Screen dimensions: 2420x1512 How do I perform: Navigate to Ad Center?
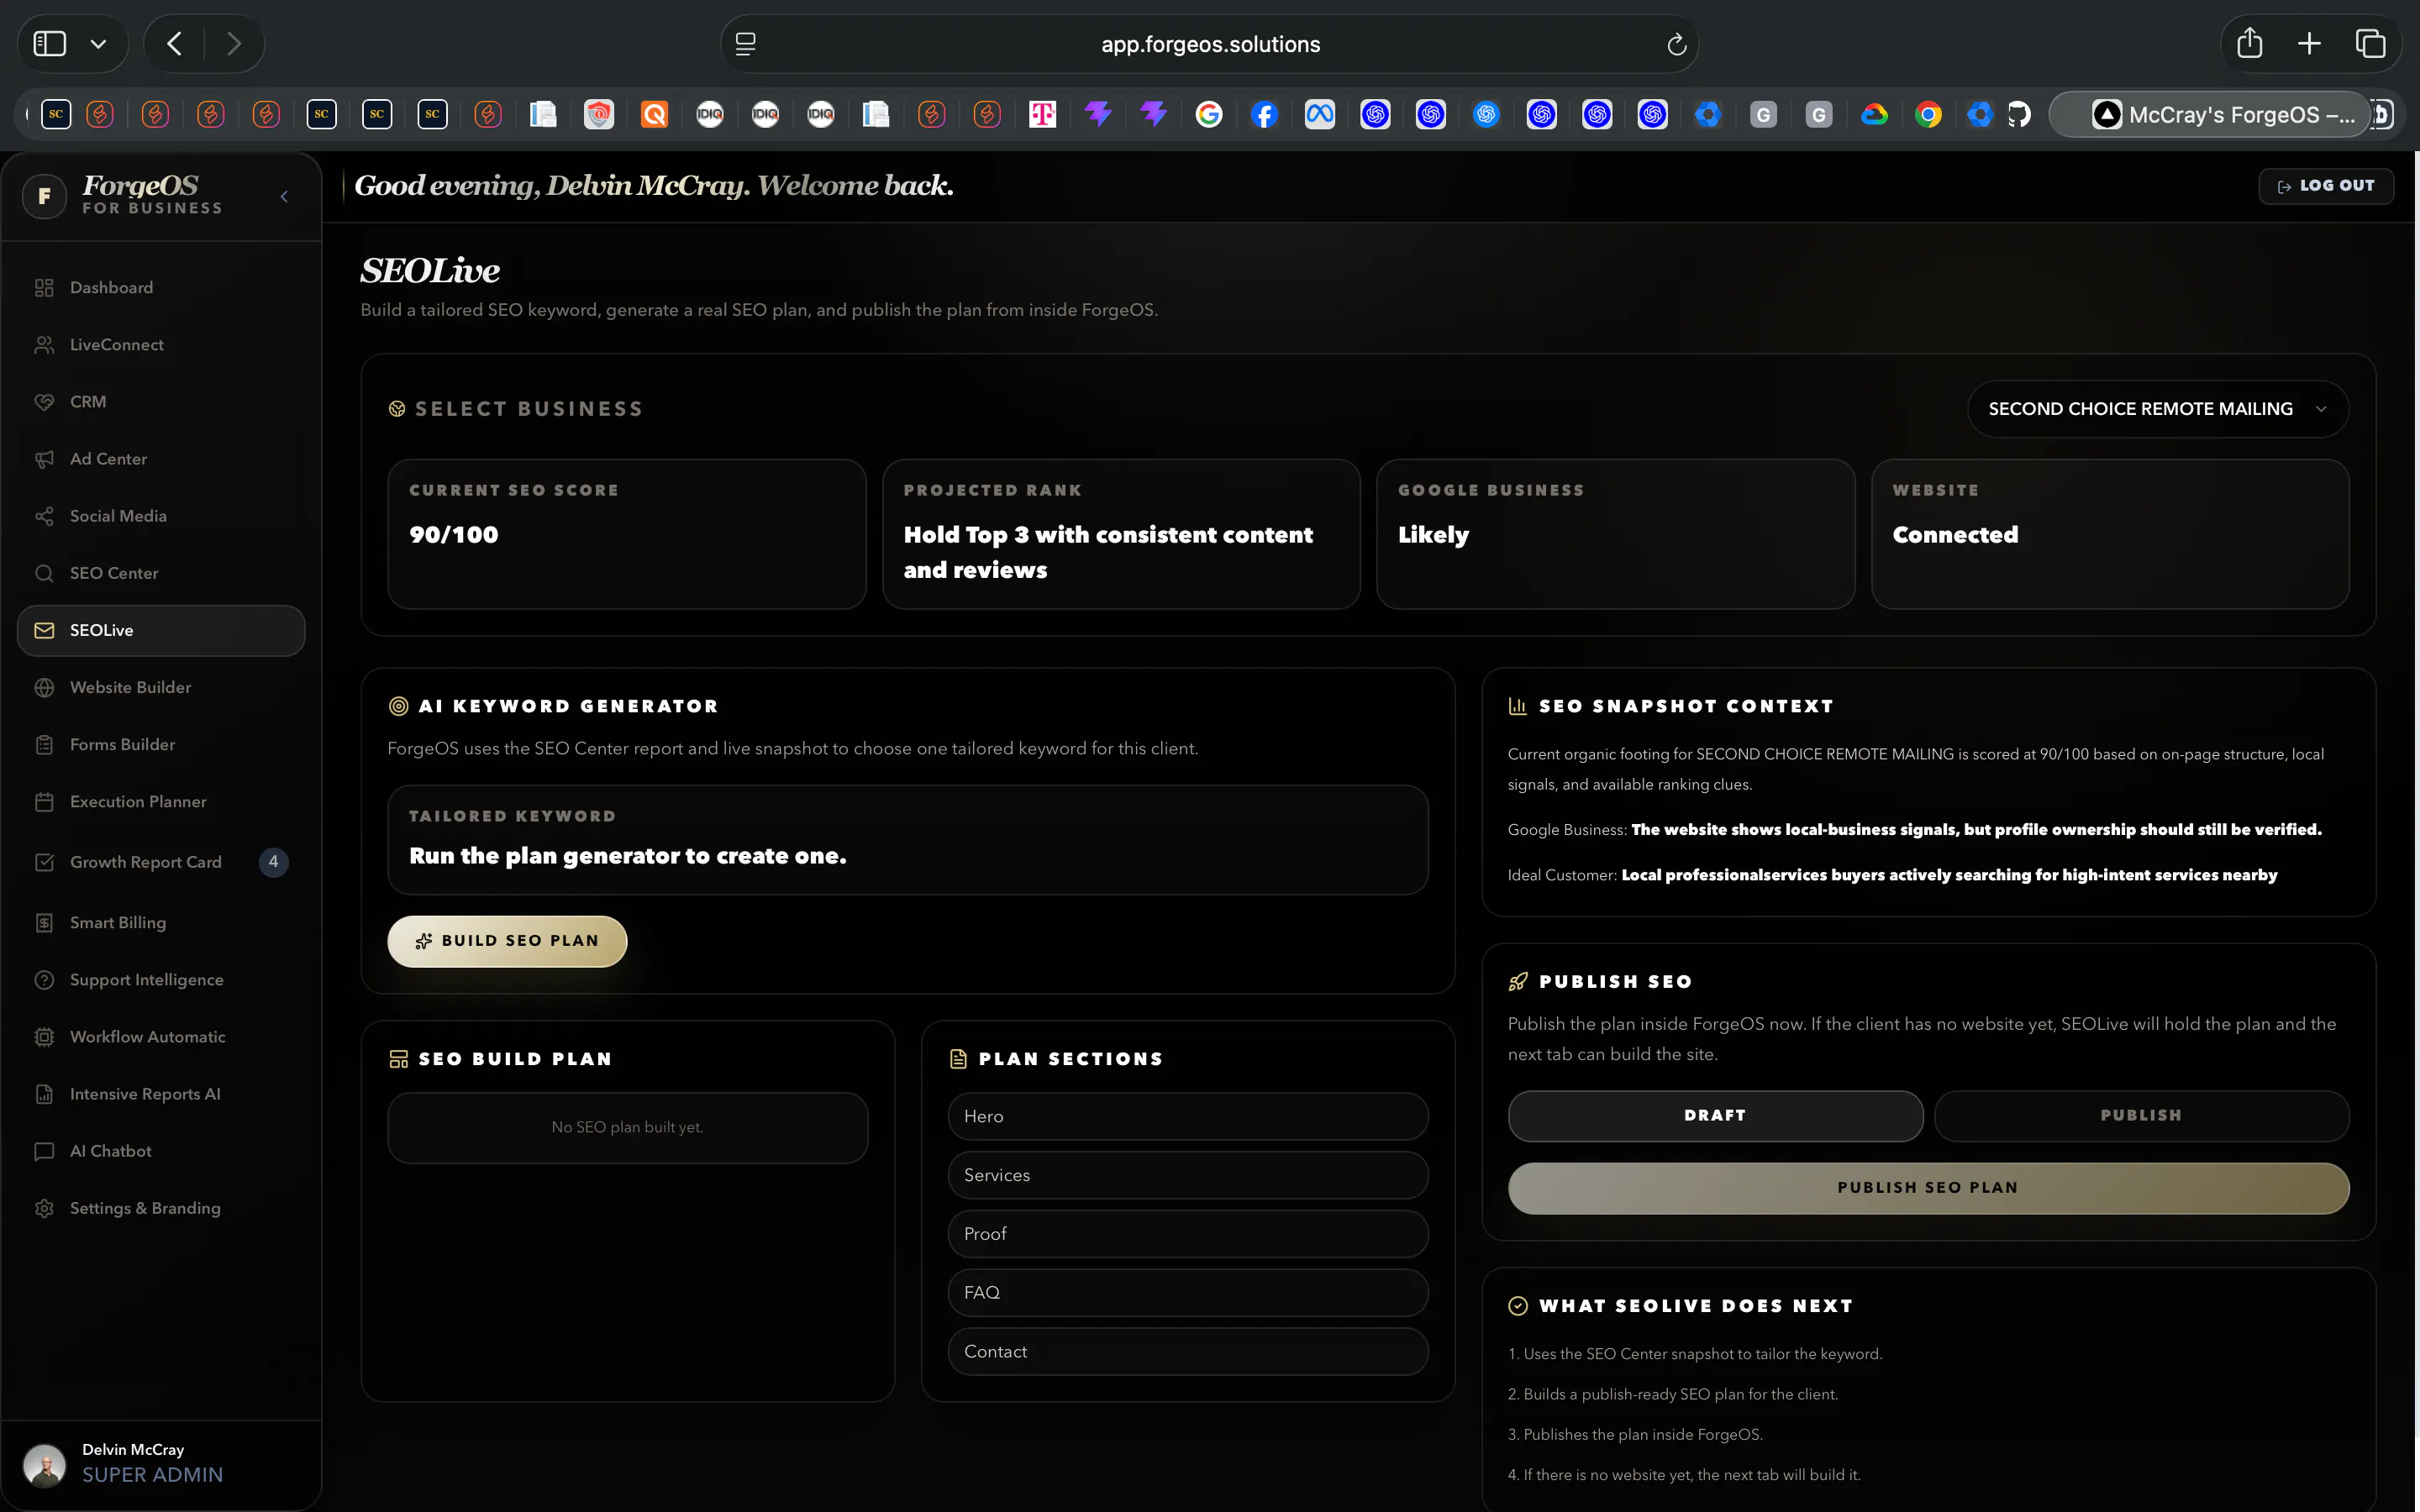pyautogui.click(x=161, y=459)
